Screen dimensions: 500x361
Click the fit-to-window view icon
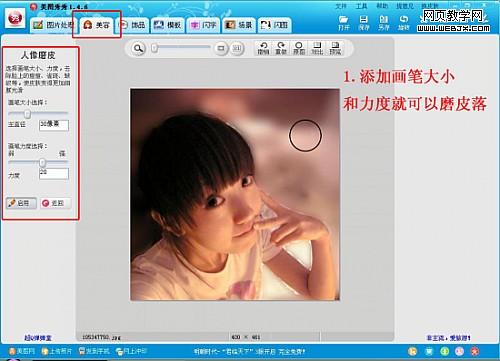[221, 49]
